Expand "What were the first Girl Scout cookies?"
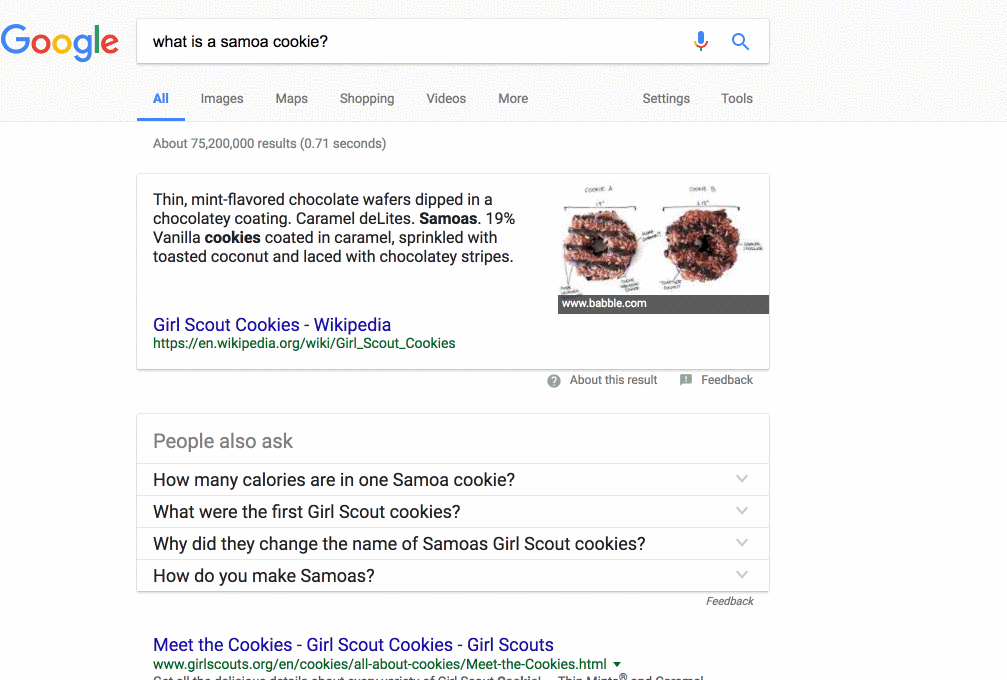The width and height of the screenshot is (1007, 680). pos(741,511)
